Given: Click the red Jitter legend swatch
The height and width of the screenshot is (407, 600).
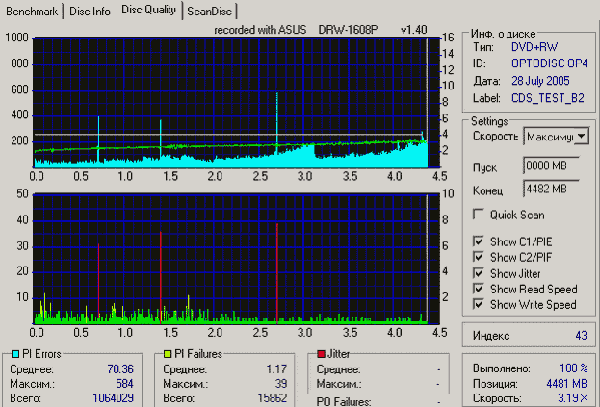Looking at the screenshot, I should click(x=321, y=354).
